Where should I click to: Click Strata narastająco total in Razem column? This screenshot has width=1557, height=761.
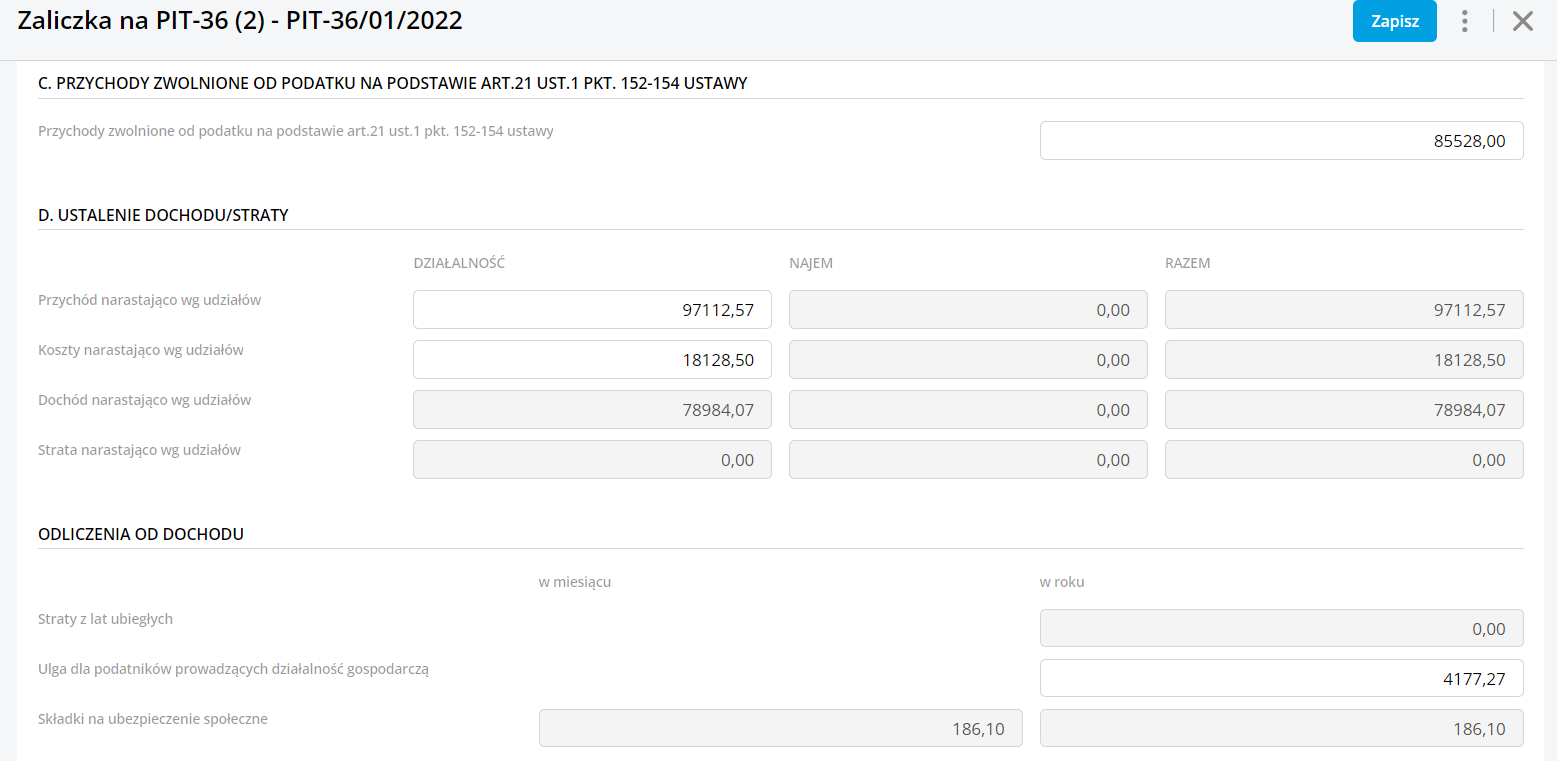point(1344,460)
